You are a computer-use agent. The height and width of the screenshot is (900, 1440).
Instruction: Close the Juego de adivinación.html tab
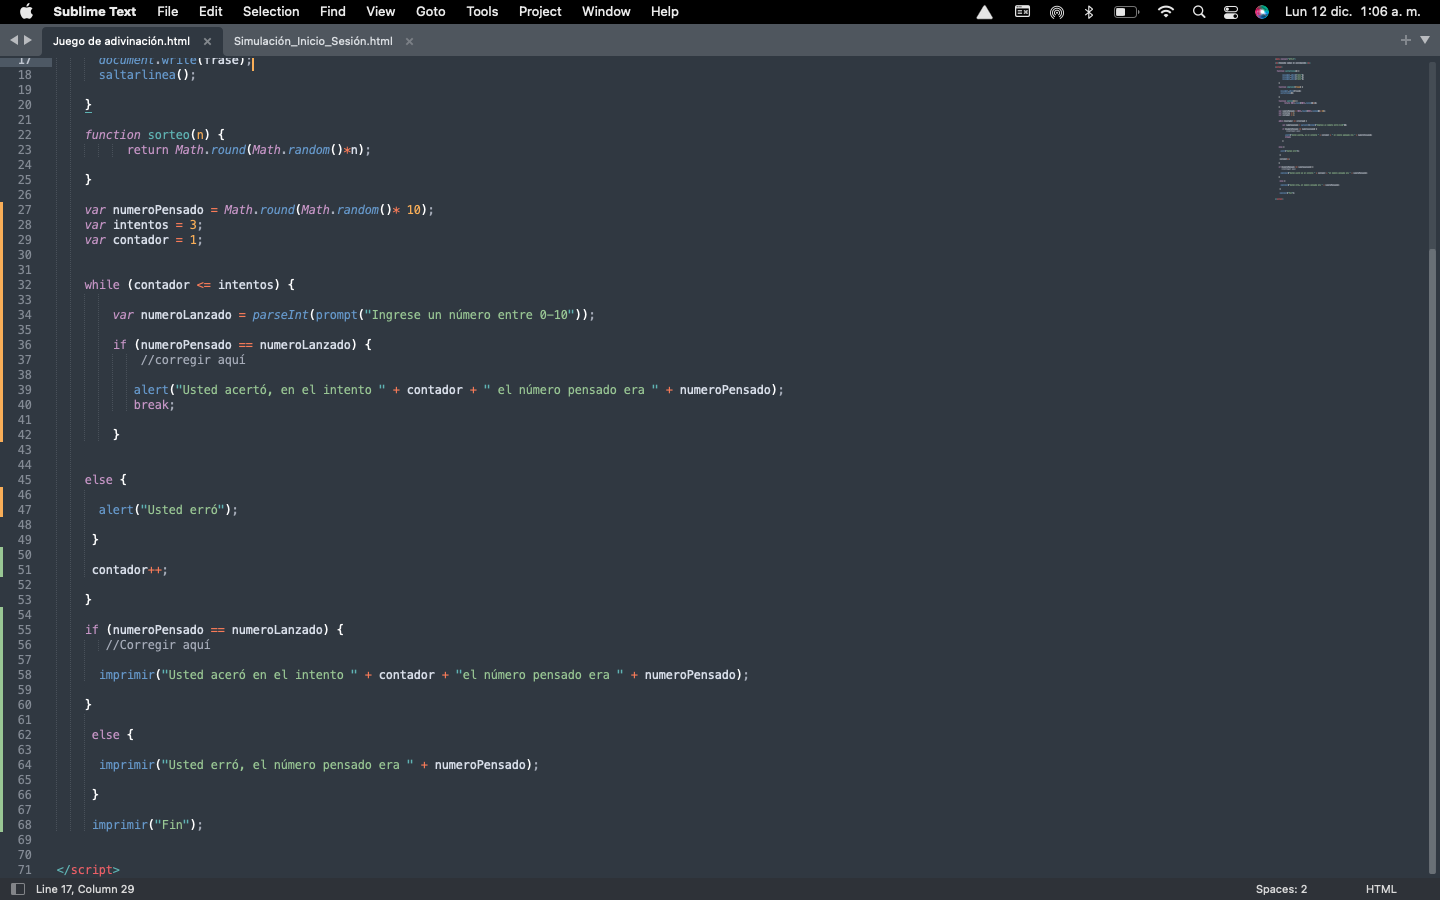[x=207, y=42]
